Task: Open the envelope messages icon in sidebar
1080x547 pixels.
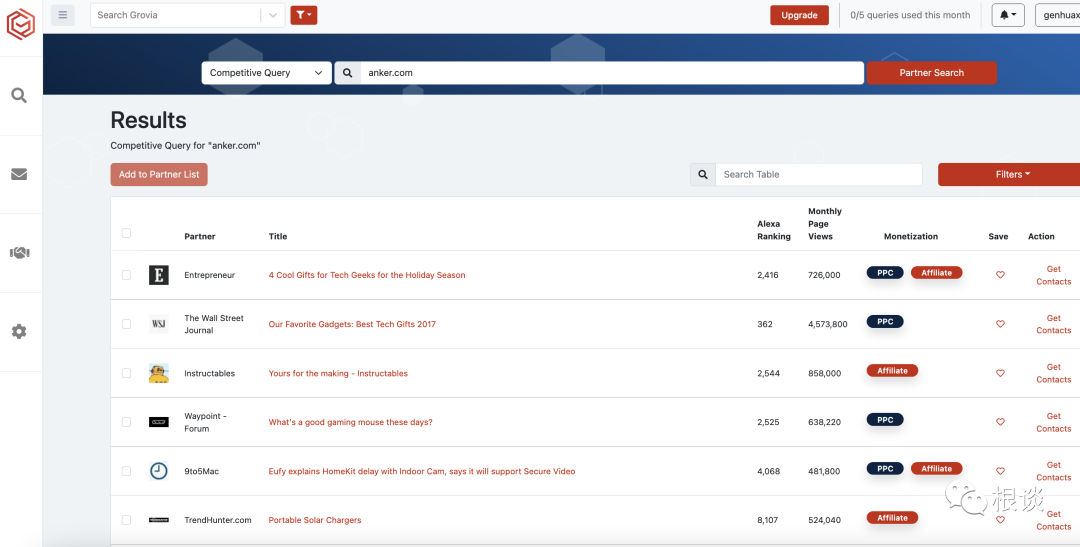Action: pyautogui.click(x=19, y=174)
